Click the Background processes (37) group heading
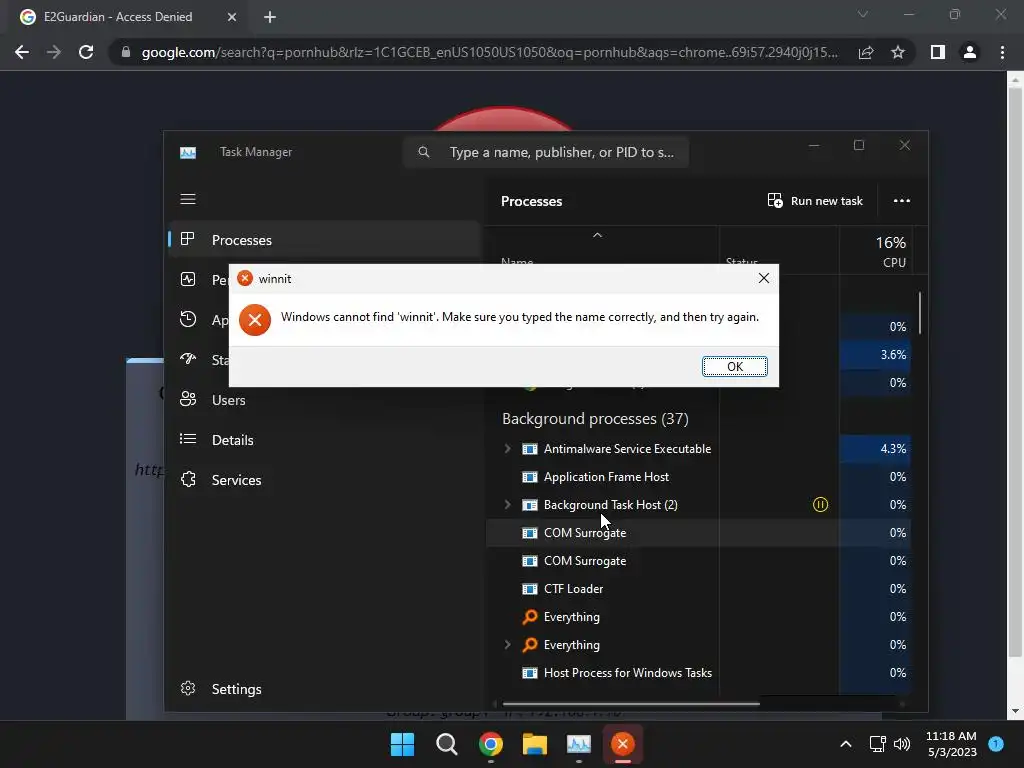 (x=595, y=419)
